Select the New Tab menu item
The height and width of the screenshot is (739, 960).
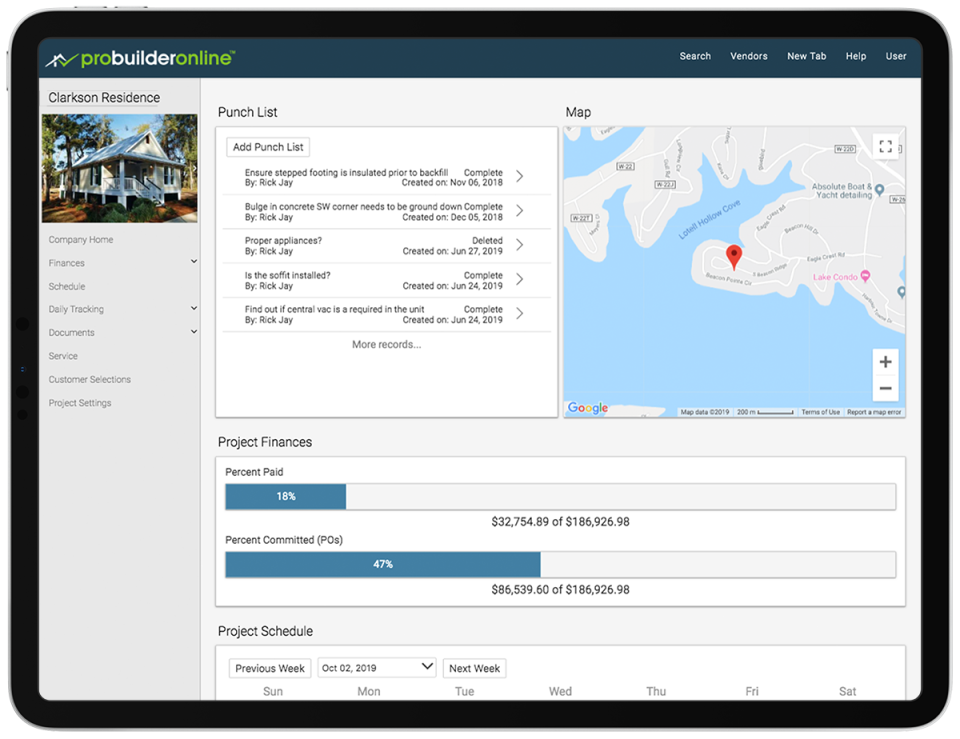807,56
